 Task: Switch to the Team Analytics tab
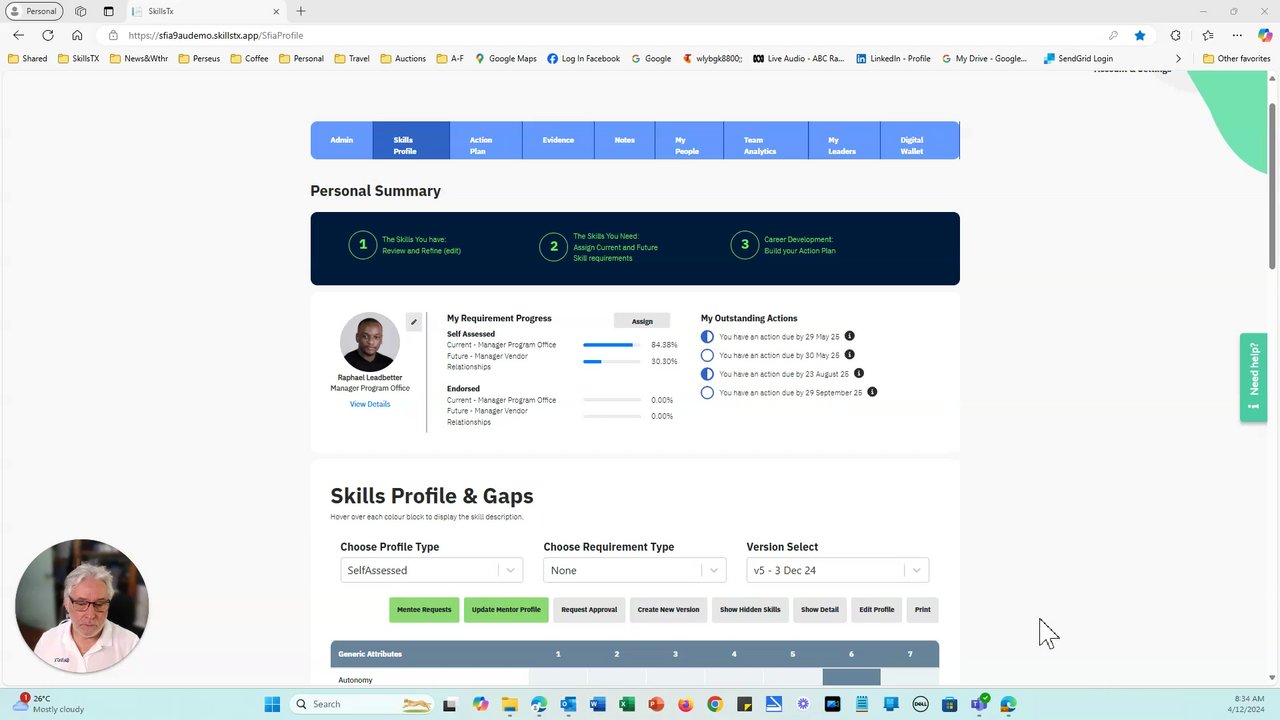(765, 140)
